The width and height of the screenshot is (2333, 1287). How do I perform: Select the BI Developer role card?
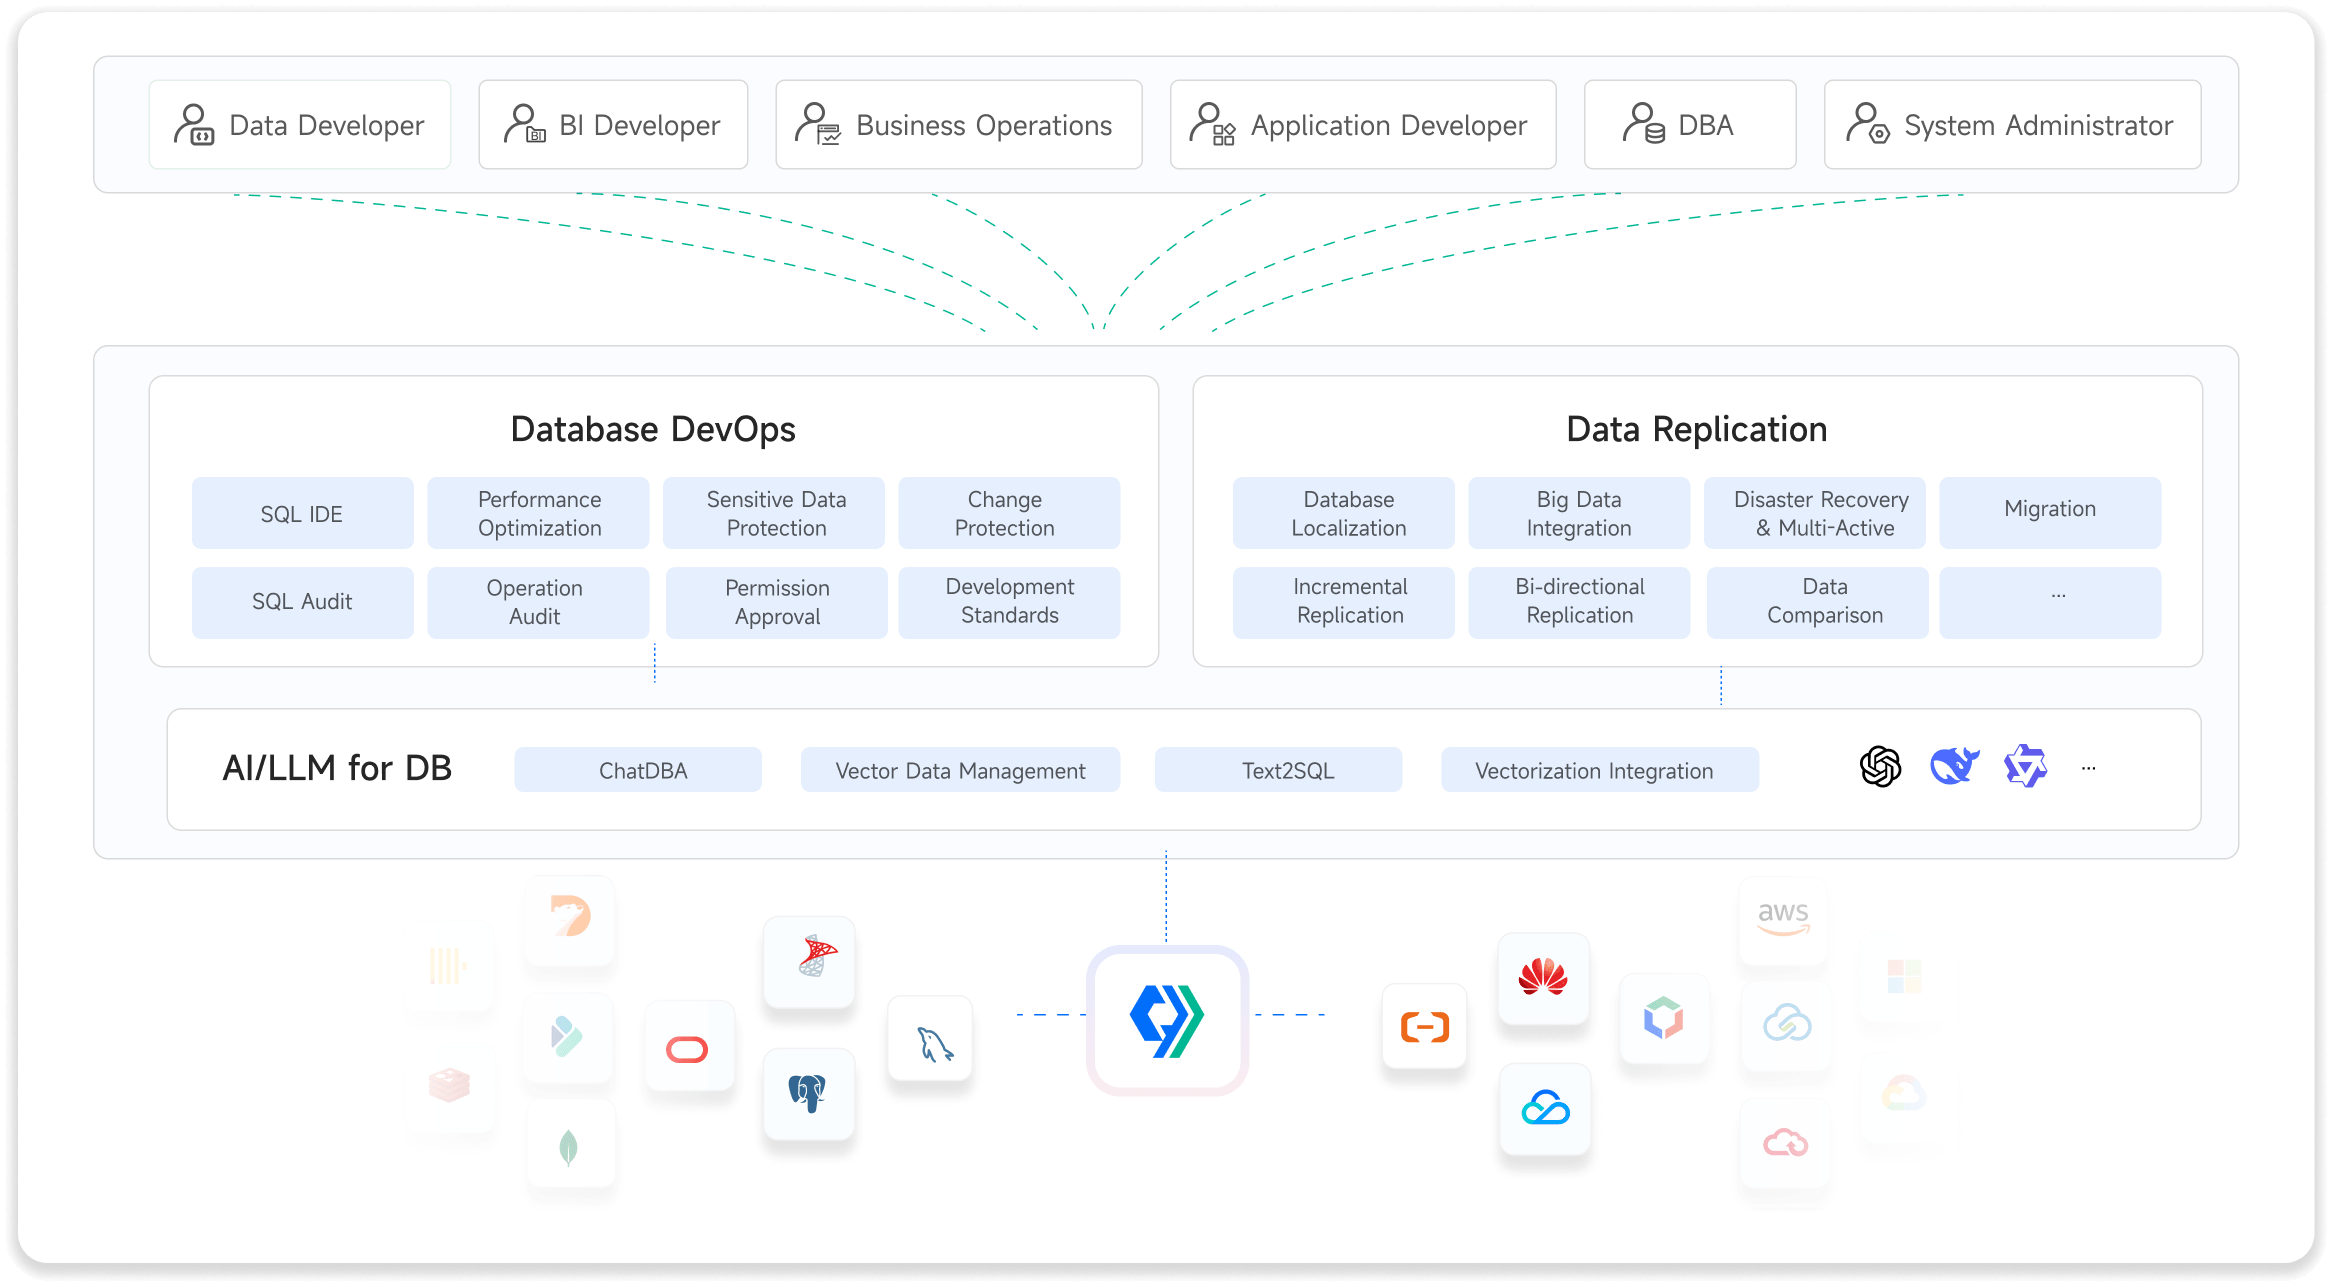[613, 125]
